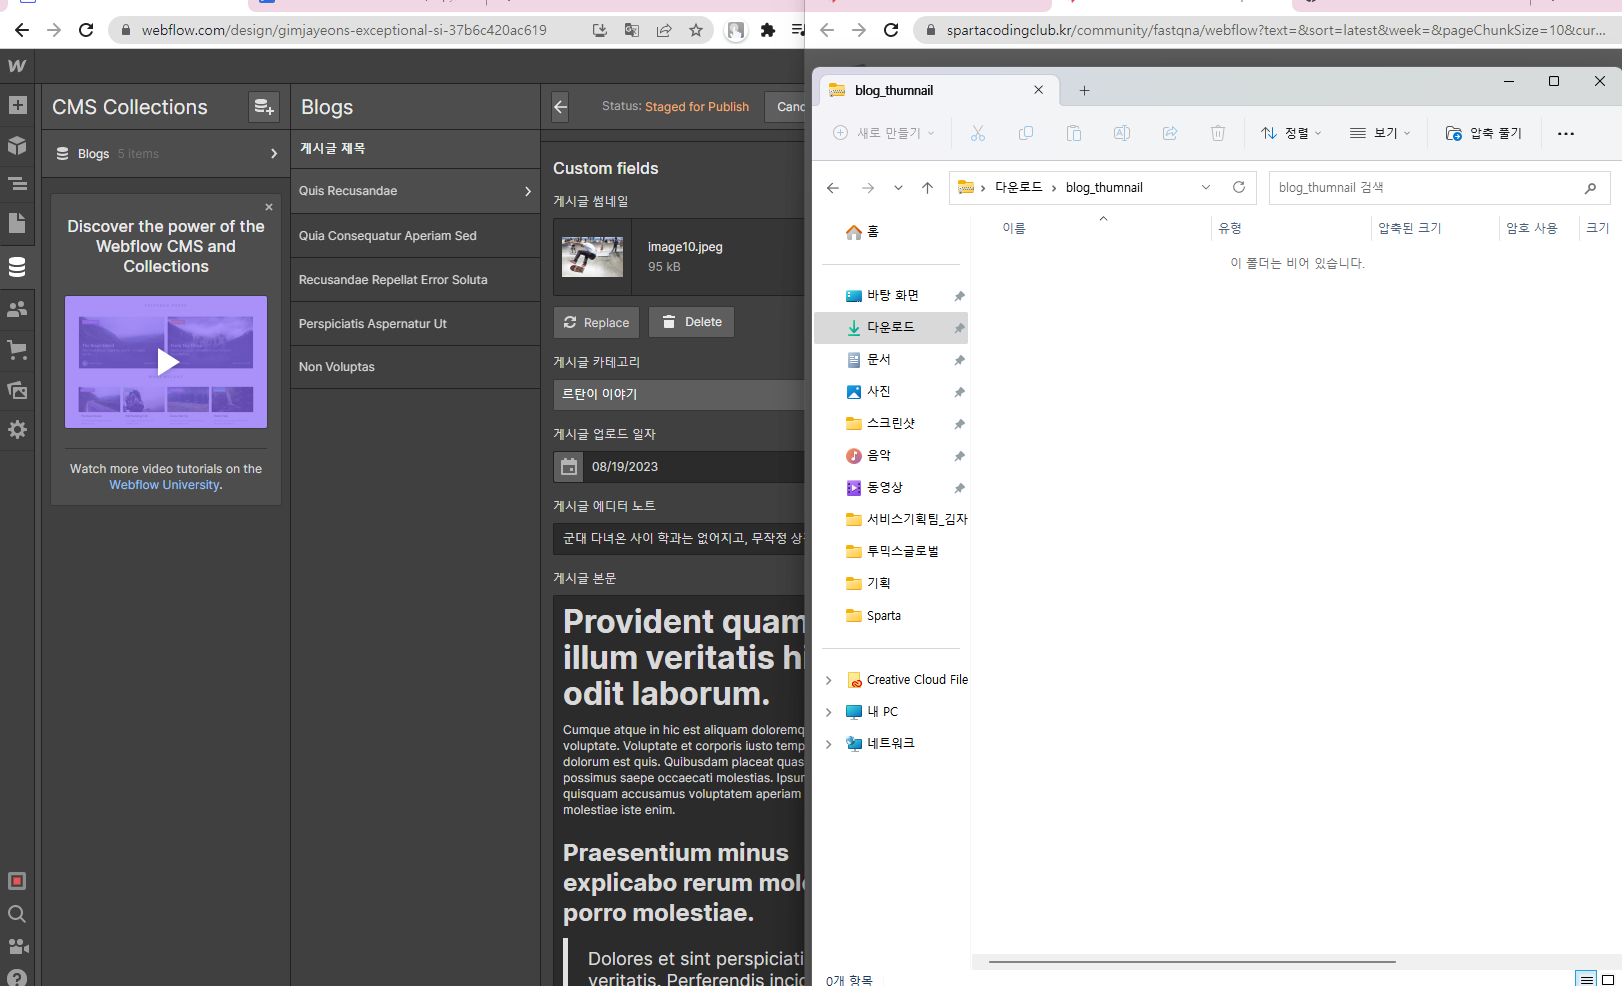Select the CMS database icon in Webflow sidebar
Image resolution: width=1622 pixels, height=986 pixels.
(x=17, y=267)
